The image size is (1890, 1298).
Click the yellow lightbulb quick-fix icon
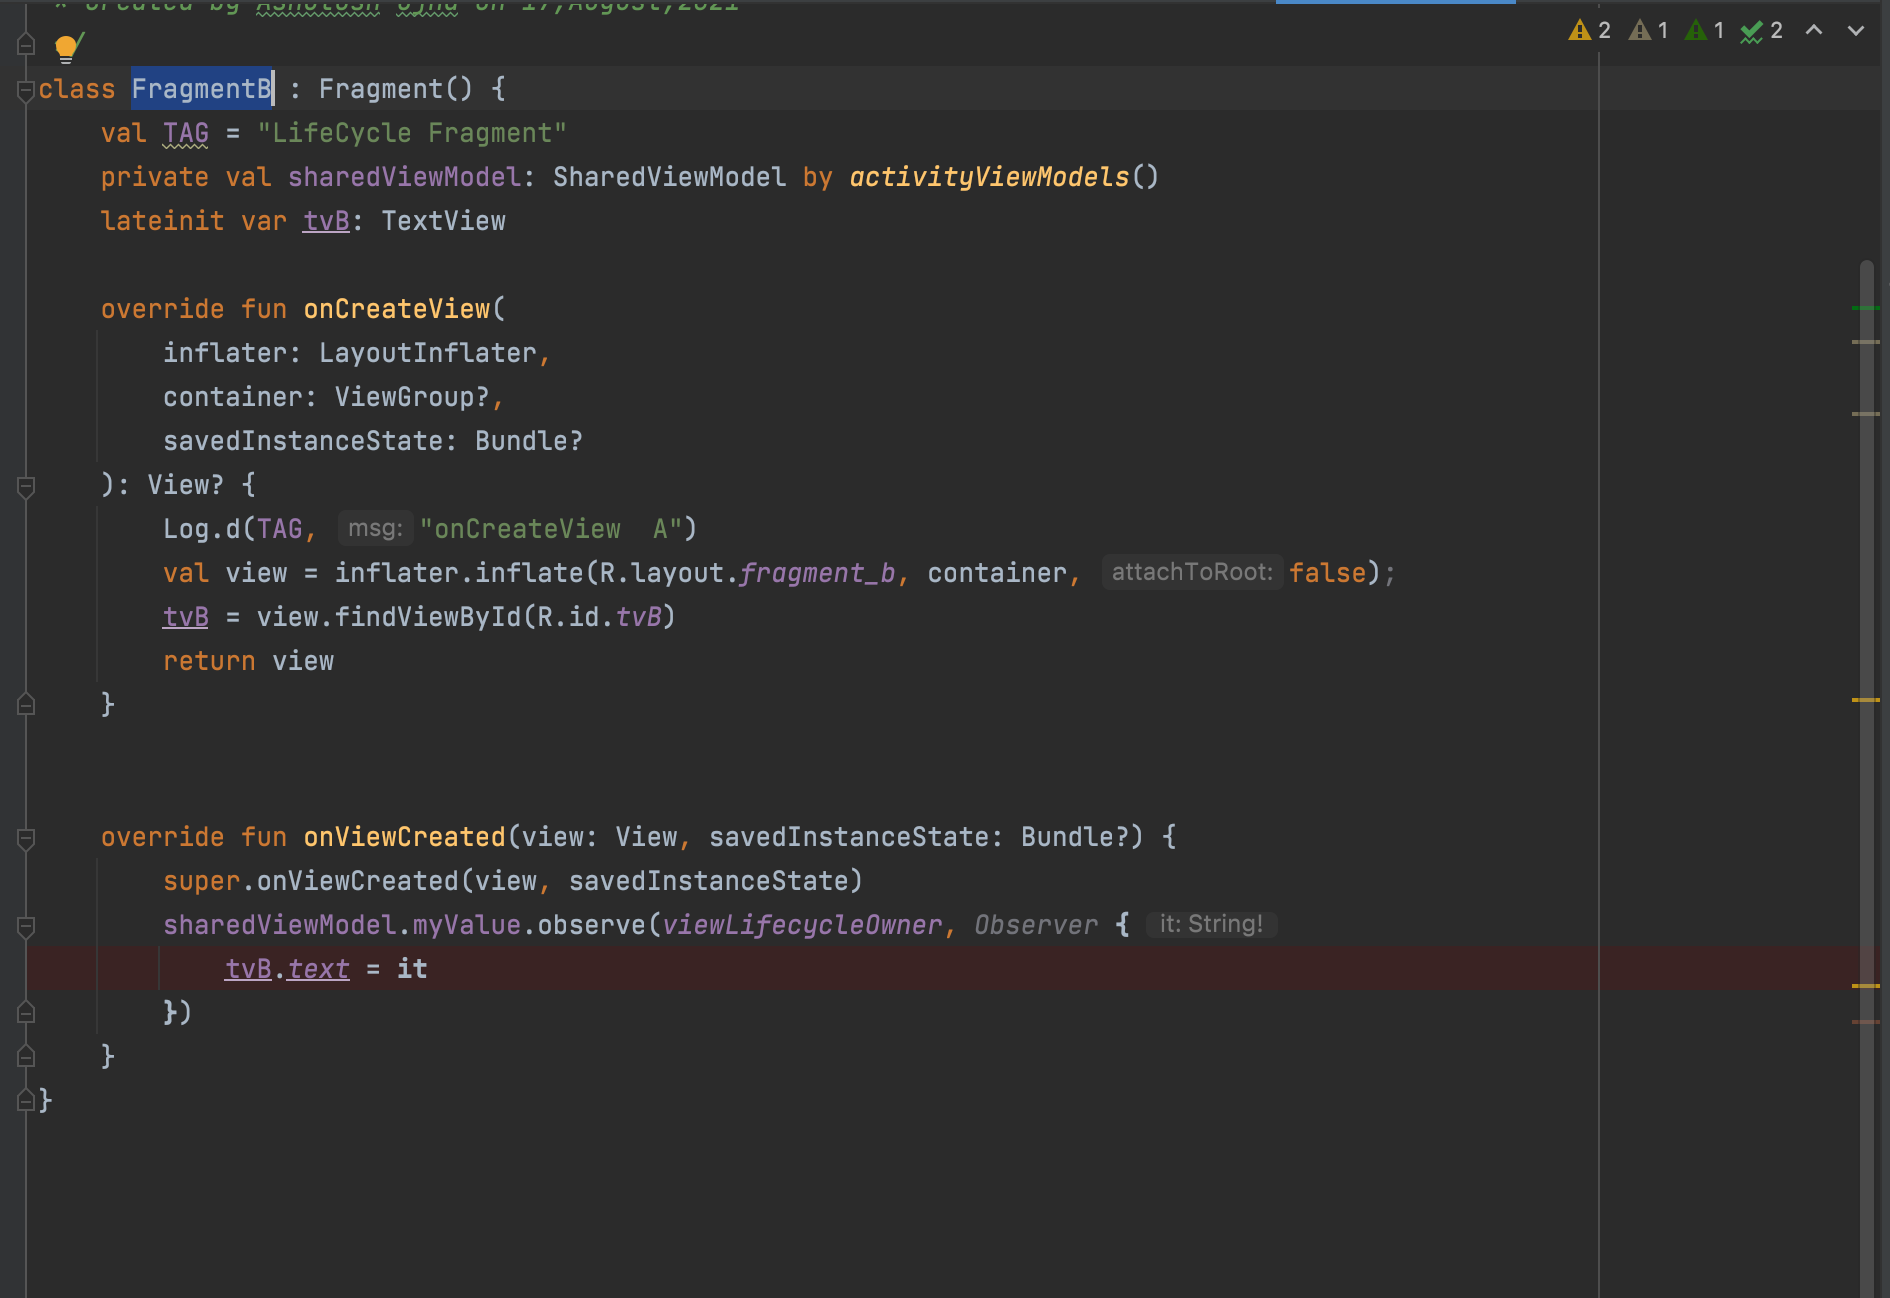[68, 47]
